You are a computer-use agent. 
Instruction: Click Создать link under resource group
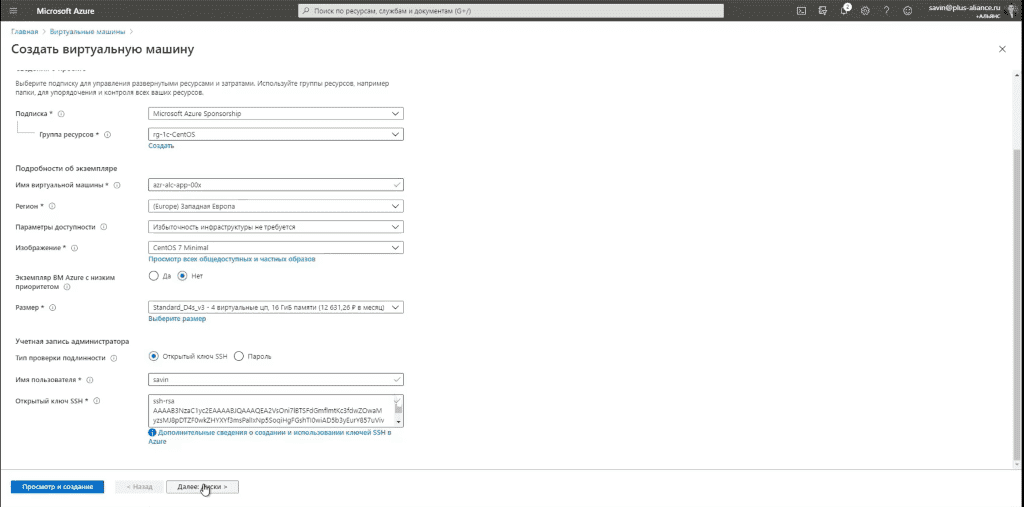(x=161, y=146)
